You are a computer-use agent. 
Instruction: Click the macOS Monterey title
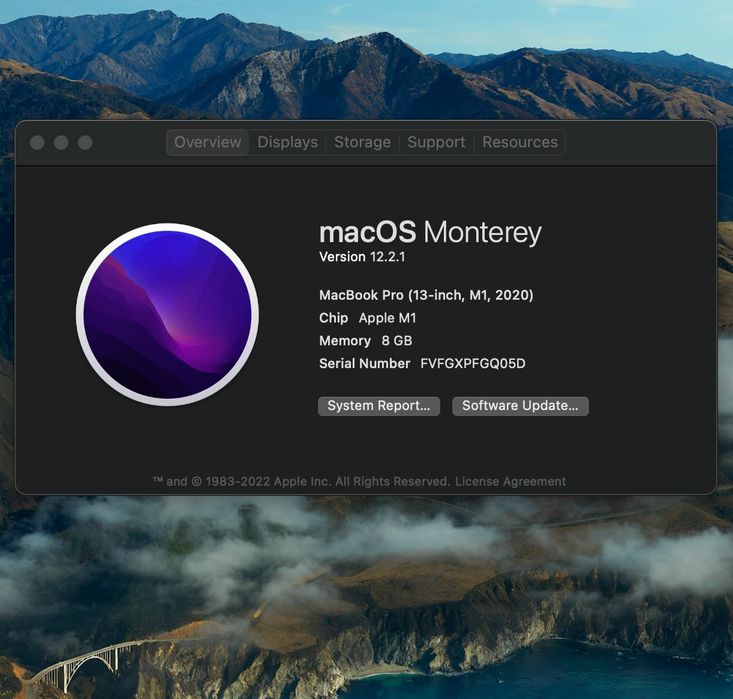430,232
